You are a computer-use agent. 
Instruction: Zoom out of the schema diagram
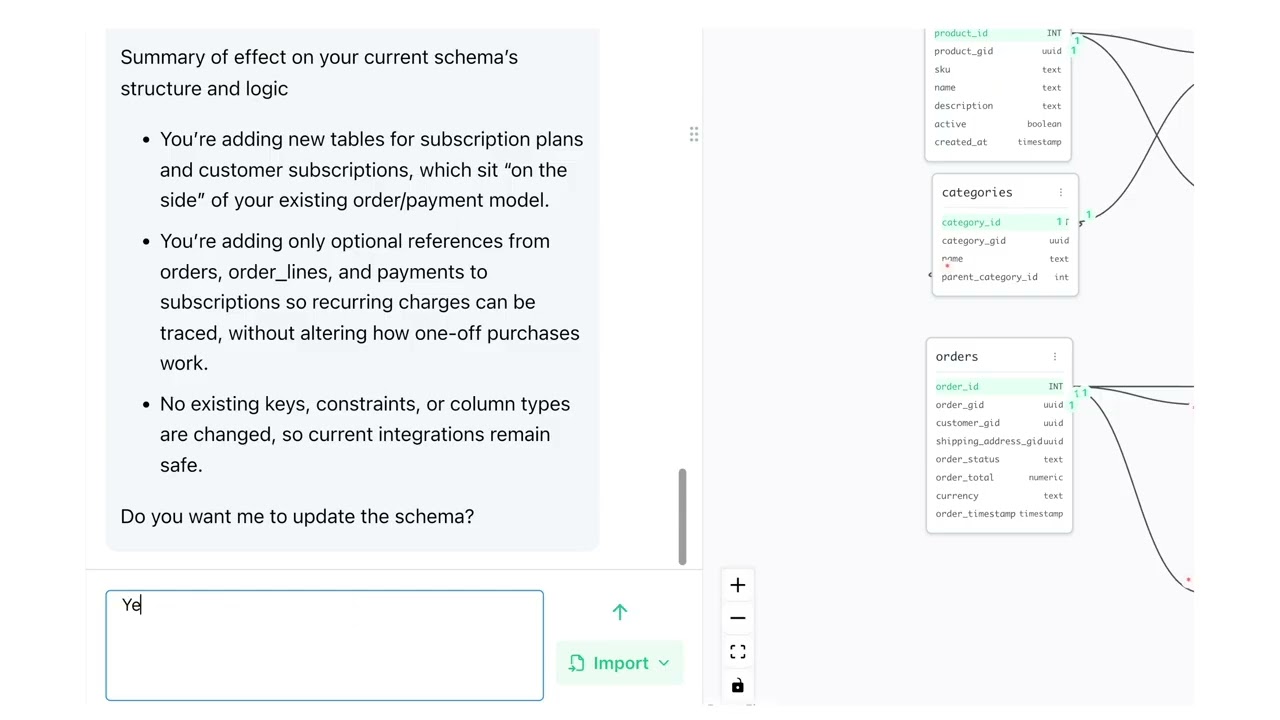738,618
